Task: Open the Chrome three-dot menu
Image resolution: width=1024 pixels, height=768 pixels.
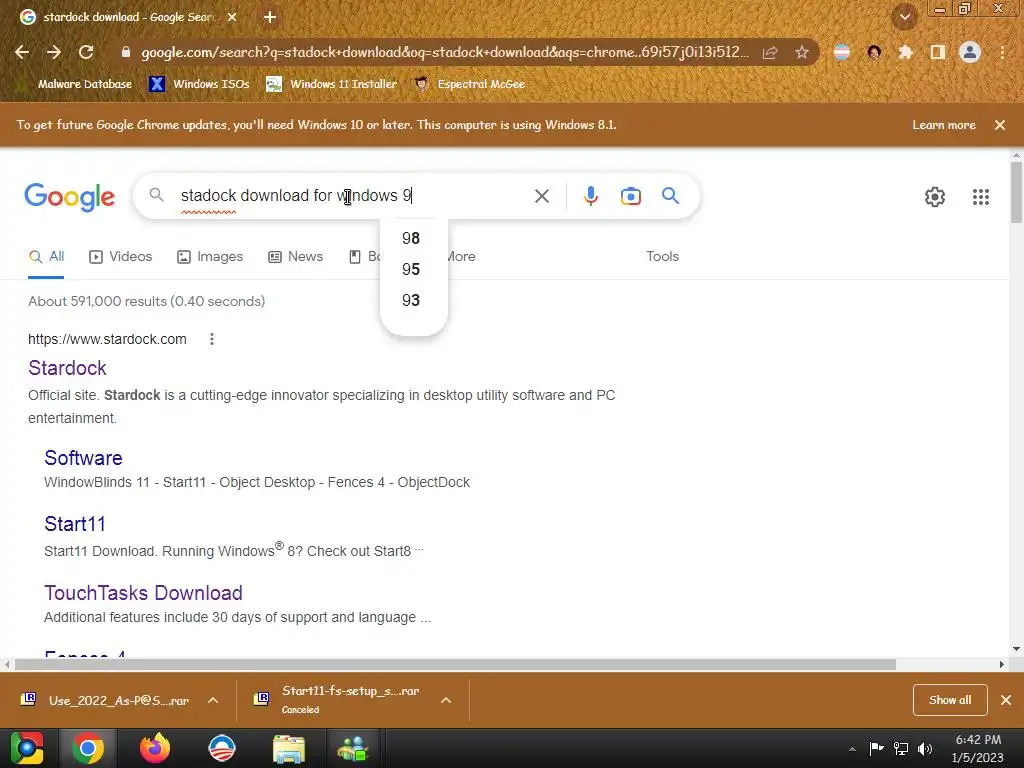Action: click(x=1002, y=52)
